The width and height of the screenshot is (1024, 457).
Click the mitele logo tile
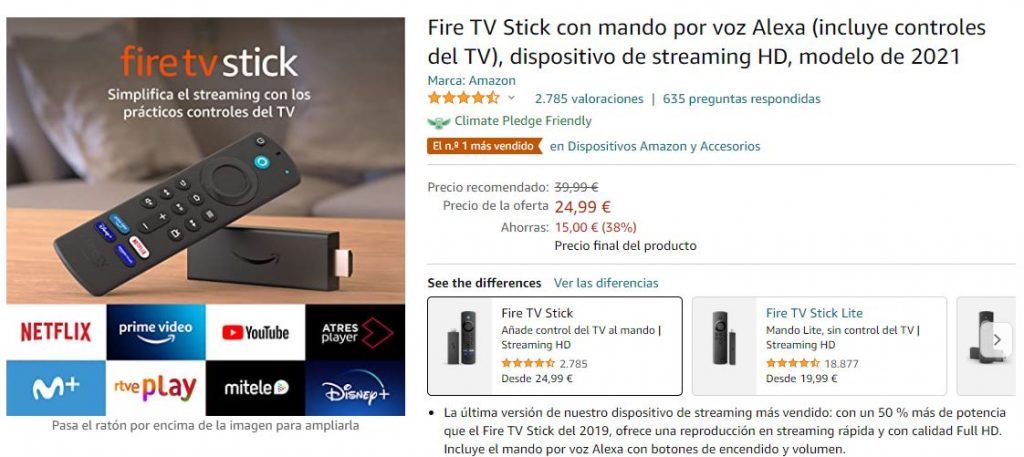tap(255, 388)
